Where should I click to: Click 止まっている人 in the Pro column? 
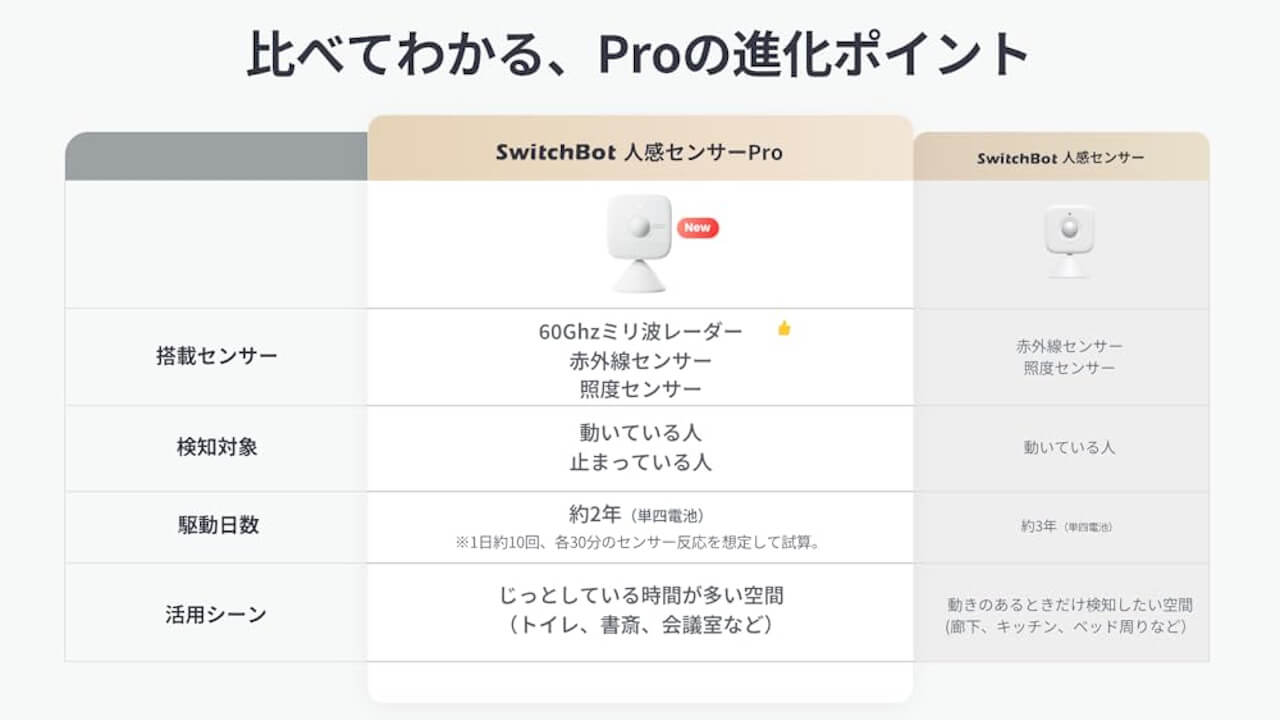point(640,463)
